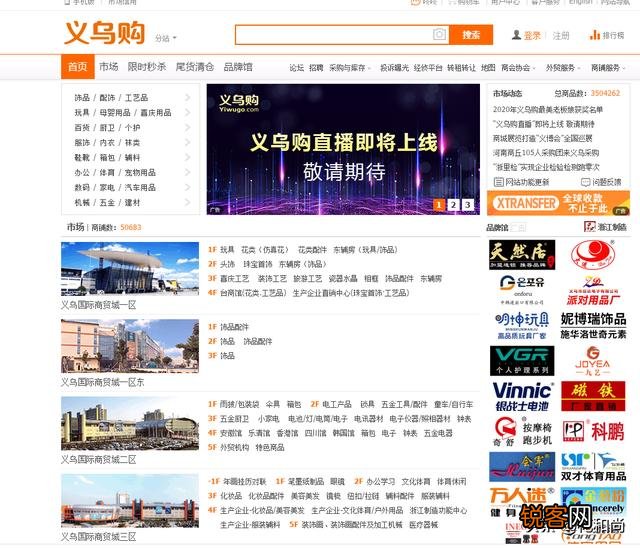Select the 首页 home tab
This screenshot has width=640, height=548.
point(78,67)
